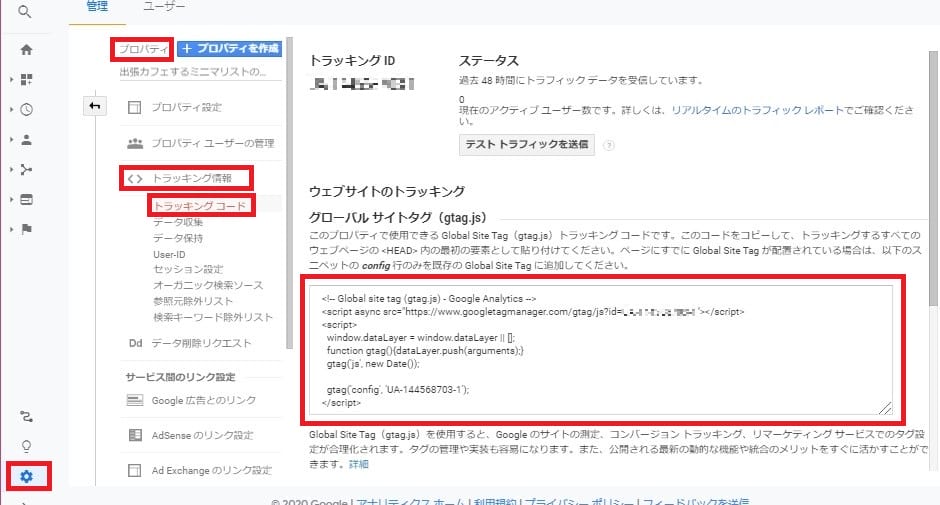Image resolution: width=940 pixels, height=505 pixels.
Task: Click AdSense link settings icon
Action: [x=135, y=435]
